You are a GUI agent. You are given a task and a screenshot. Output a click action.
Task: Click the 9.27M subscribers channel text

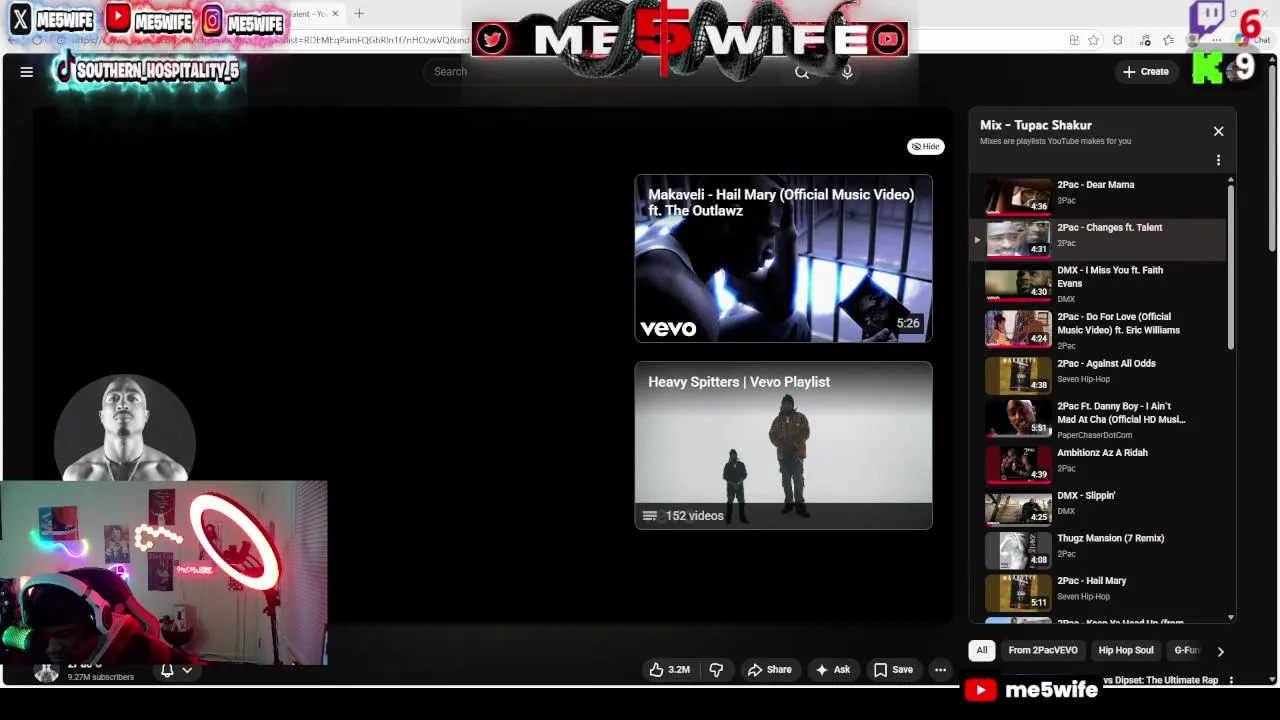(x=100, y=677)
